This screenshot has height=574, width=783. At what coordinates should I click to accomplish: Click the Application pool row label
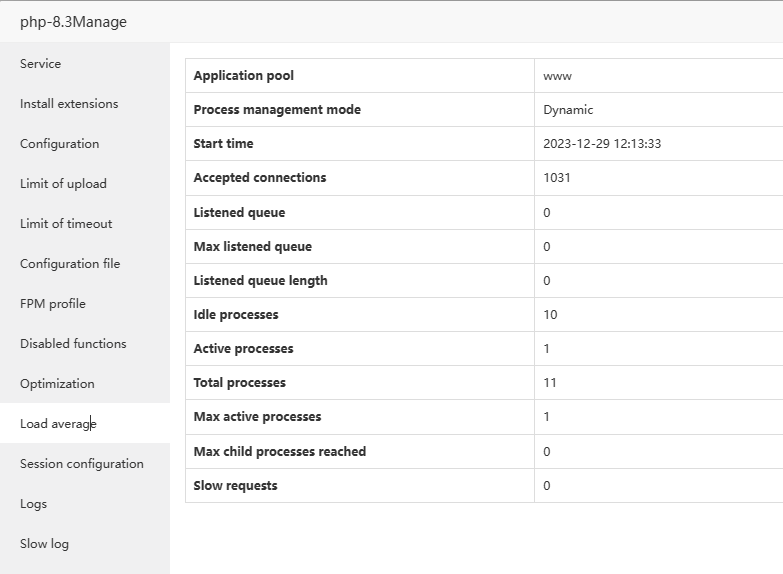[x=244, y=76]
